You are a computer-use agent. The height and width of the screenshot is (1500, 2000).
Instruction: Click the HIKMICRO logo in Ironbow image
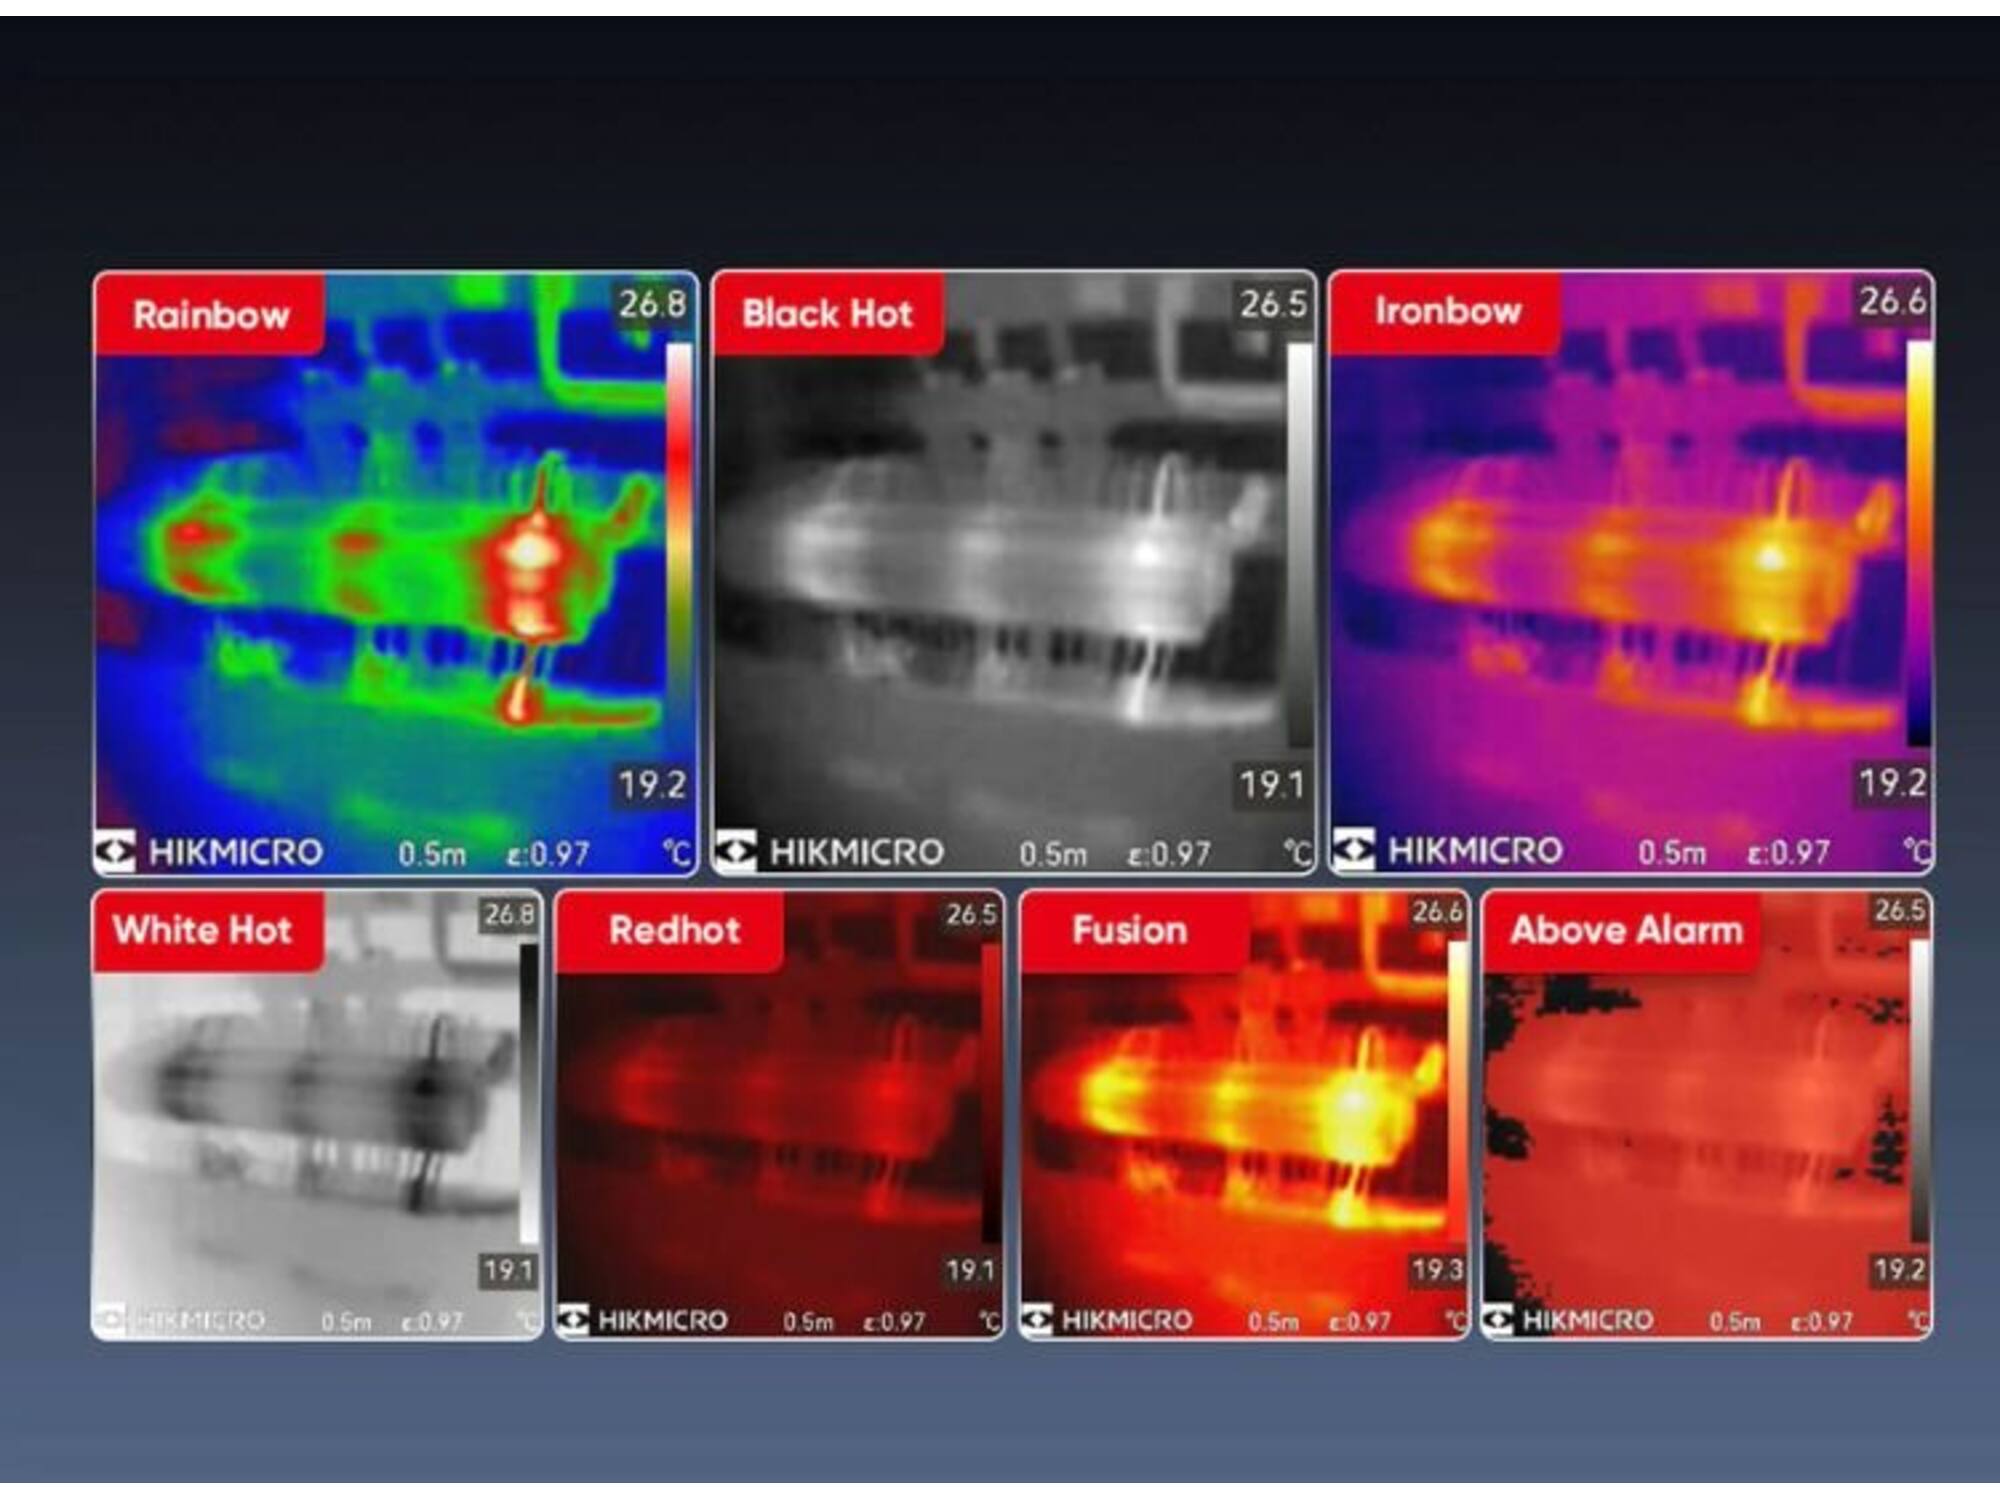click(x=1448, y=850)
